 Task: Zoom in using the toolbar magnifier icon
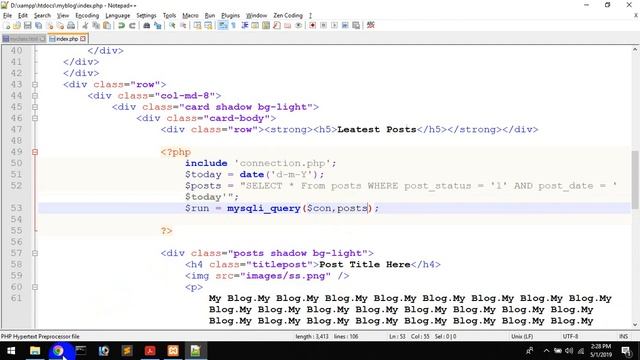click(172, 25)
